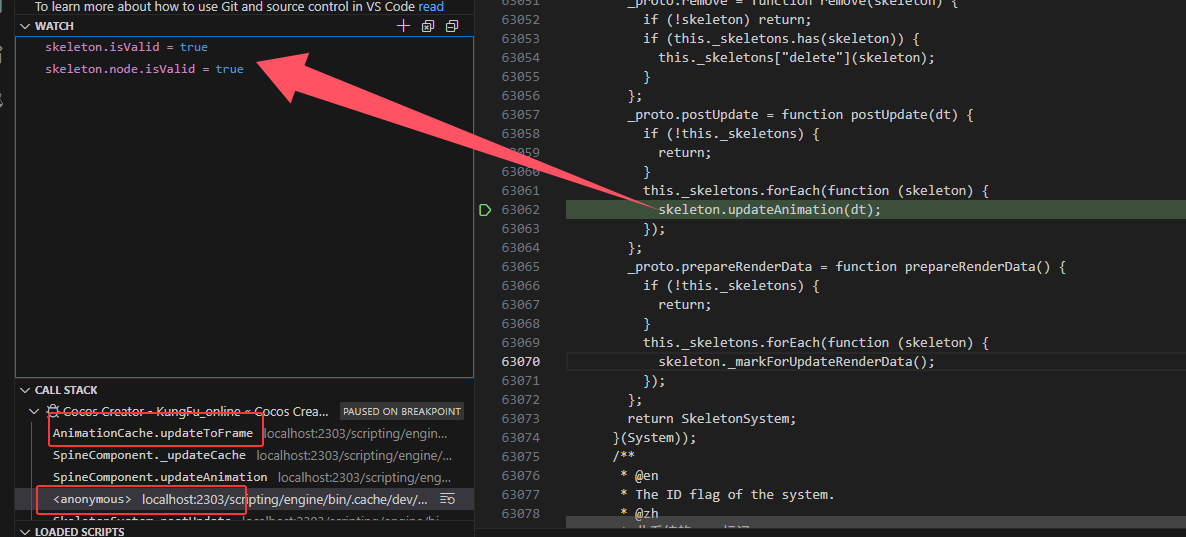The height and width of the screenshot is (537, 1186).
Task: Click the '* The ID flag of the system.' comment
Action: tap(727, 495)
